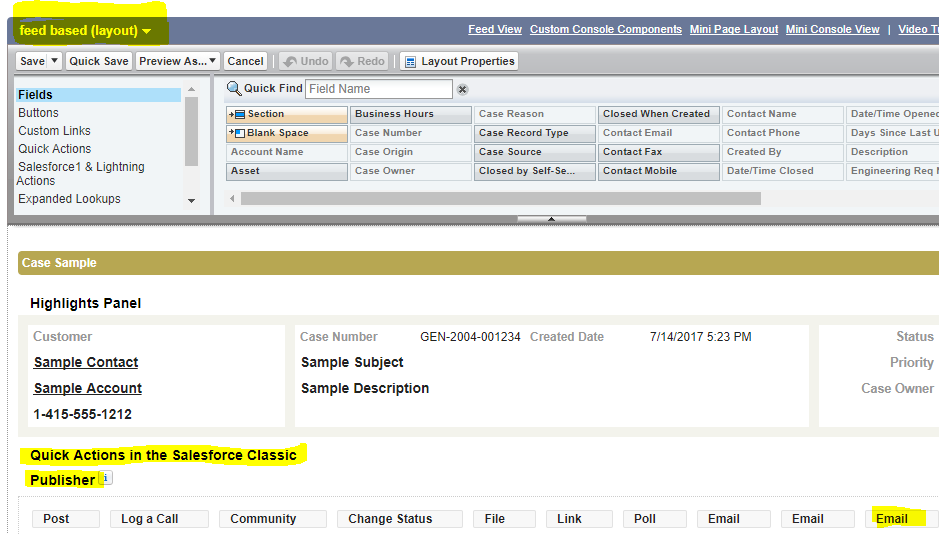Viewport: 939px width, 534px height.
Task: Select the Contact Fax field
Action: click(x=659, y=152)
